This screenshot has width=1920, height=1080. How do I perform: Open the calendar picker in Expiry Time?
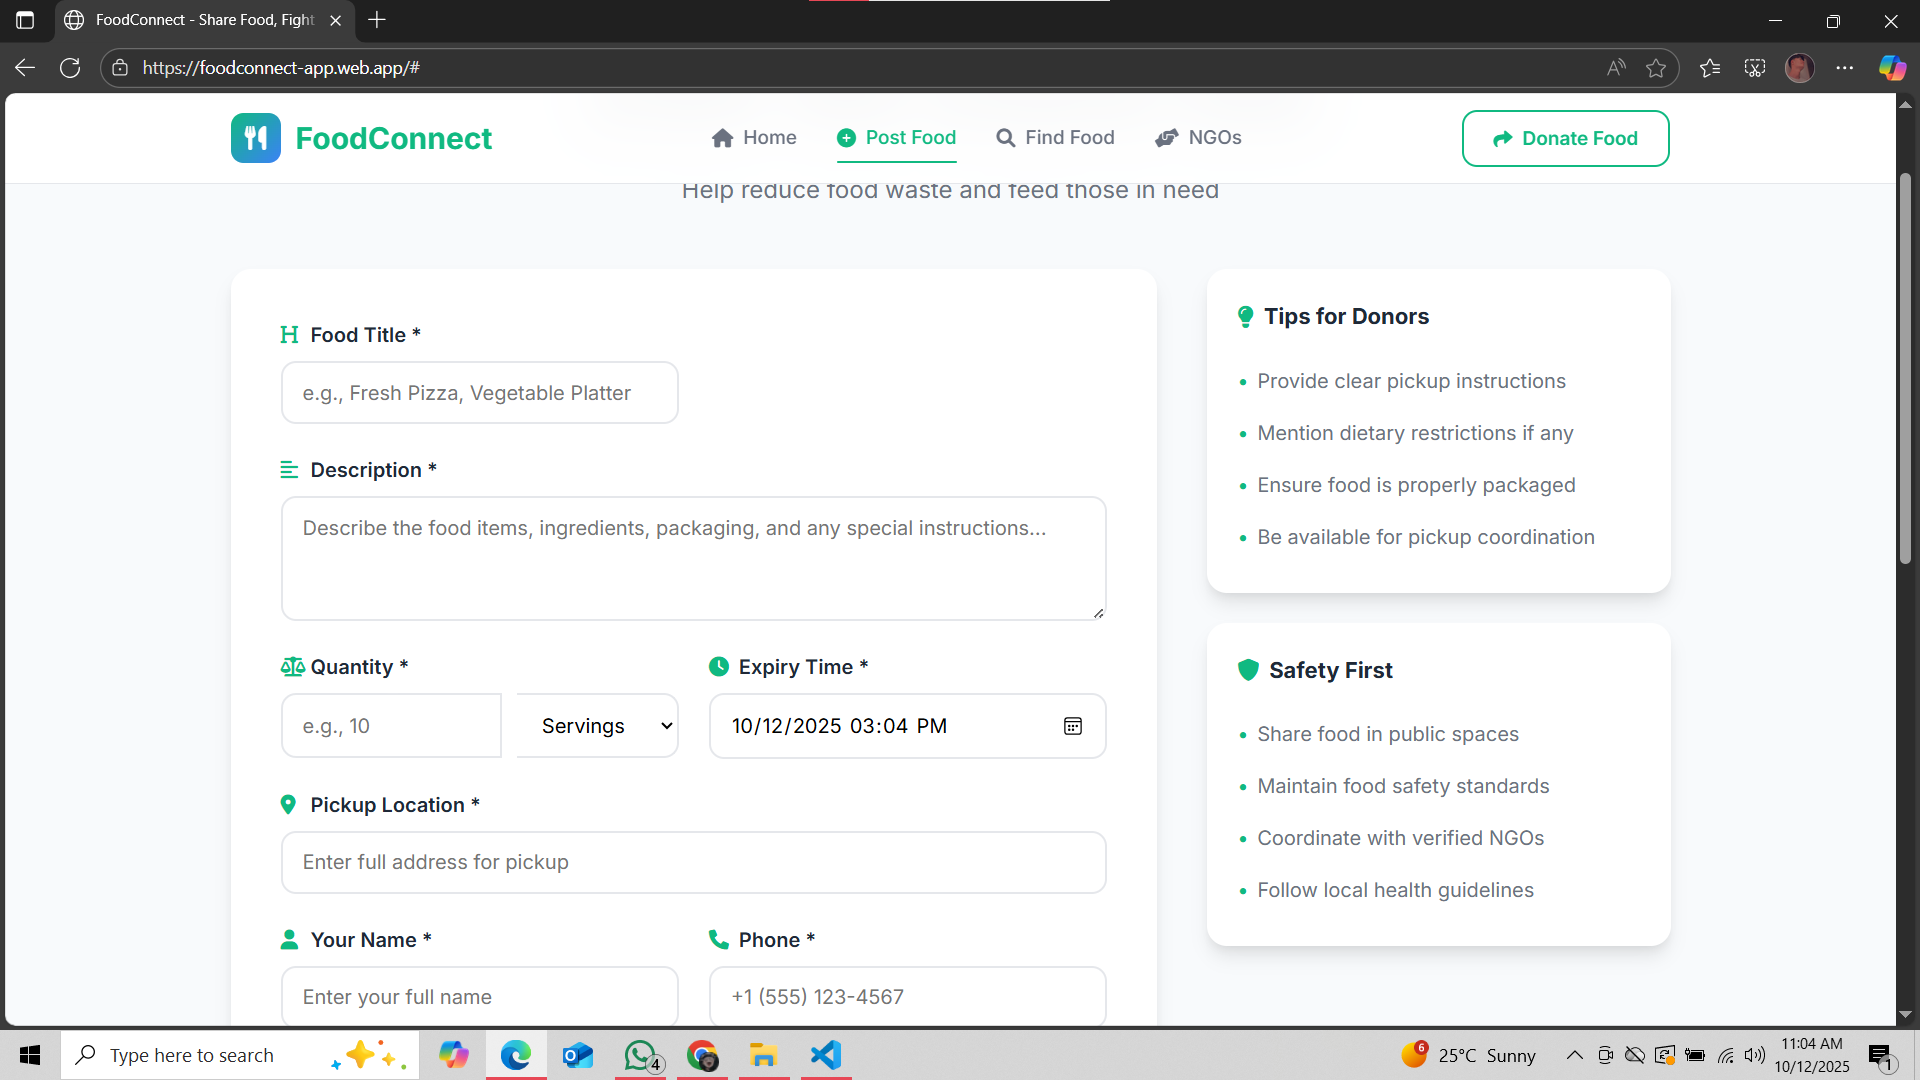[x=1072, y=726]
